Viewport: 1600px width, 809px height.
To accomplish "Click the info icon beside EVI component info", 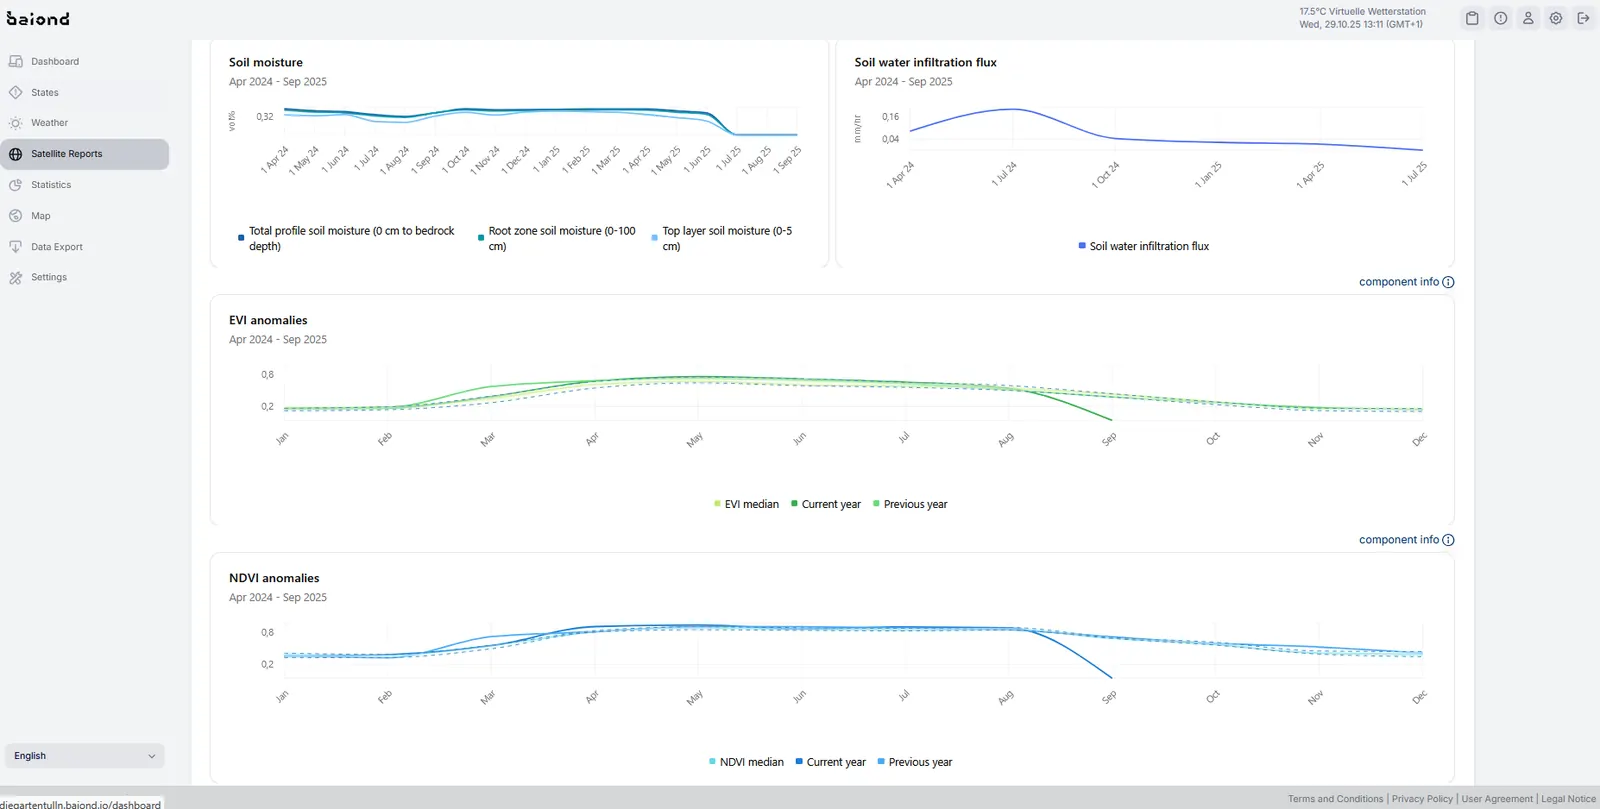I will tap(1448, 282).
